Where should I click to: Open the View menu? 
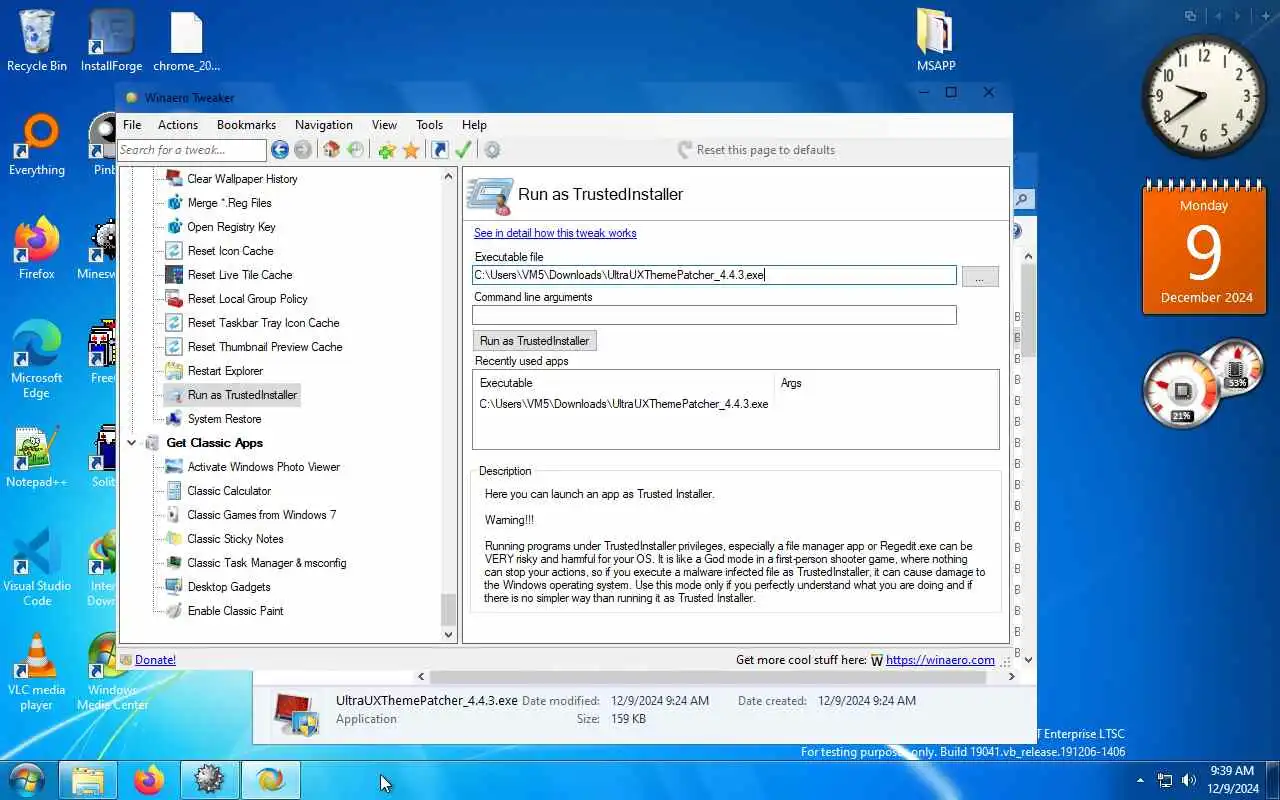coord(384,125)
